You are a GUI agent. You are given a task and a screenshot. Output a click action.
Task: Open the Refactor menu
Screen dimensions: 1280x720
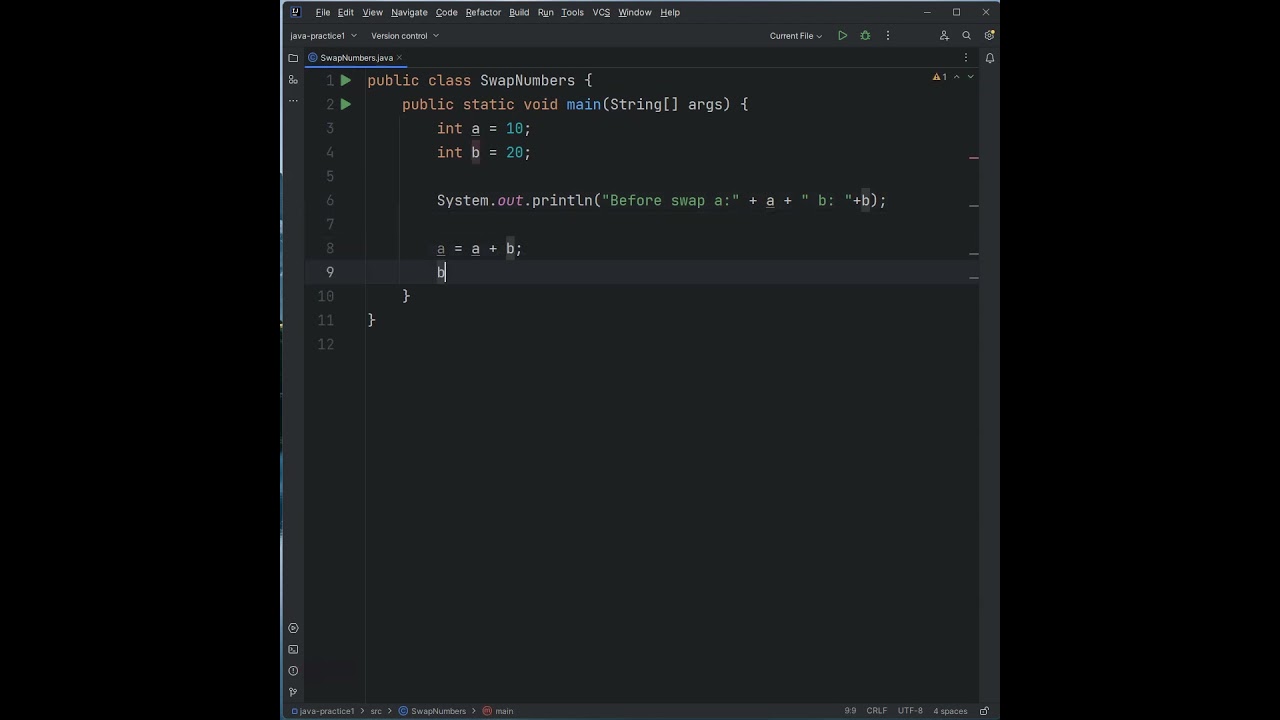483,12
